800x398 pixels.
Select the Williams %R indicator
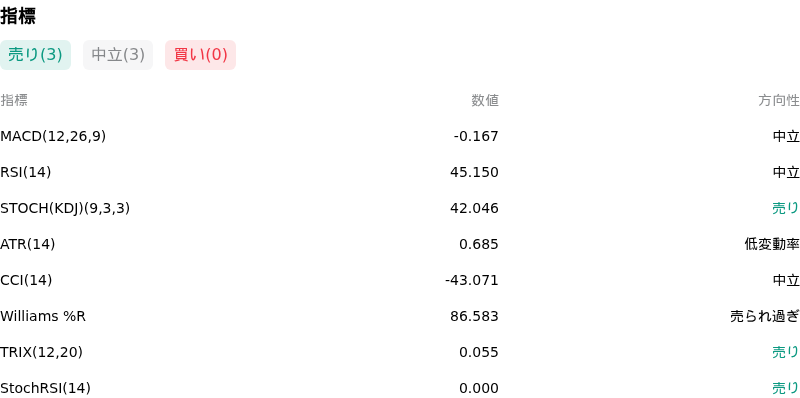click(43, 316)
